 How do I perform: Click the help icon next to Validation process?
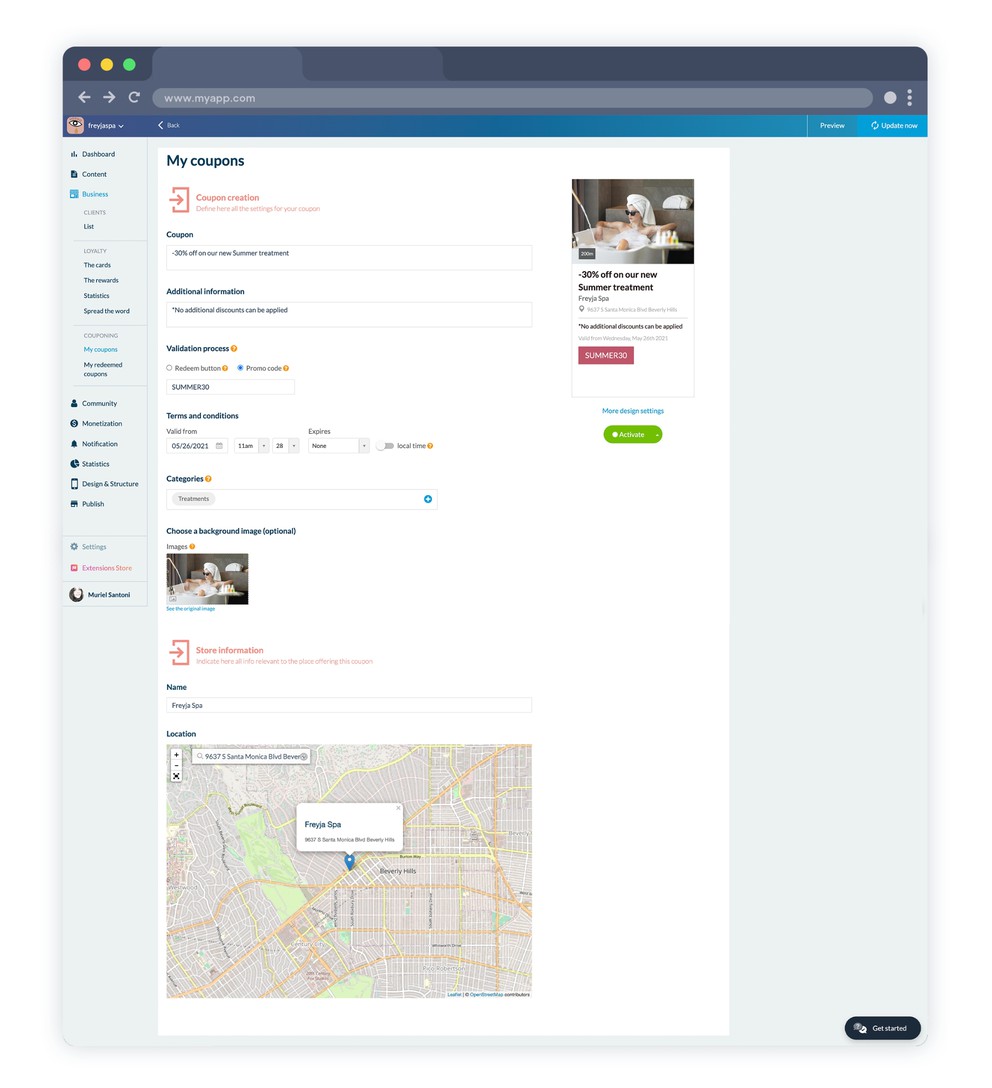coord(234,349)
